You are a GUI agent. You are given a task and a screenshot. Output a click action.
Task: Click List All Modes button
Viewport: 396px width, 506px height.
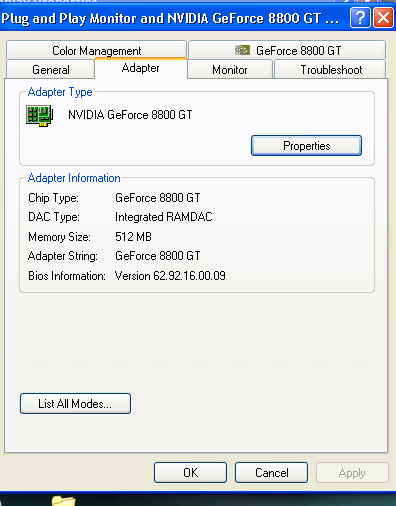click(75, 403)
